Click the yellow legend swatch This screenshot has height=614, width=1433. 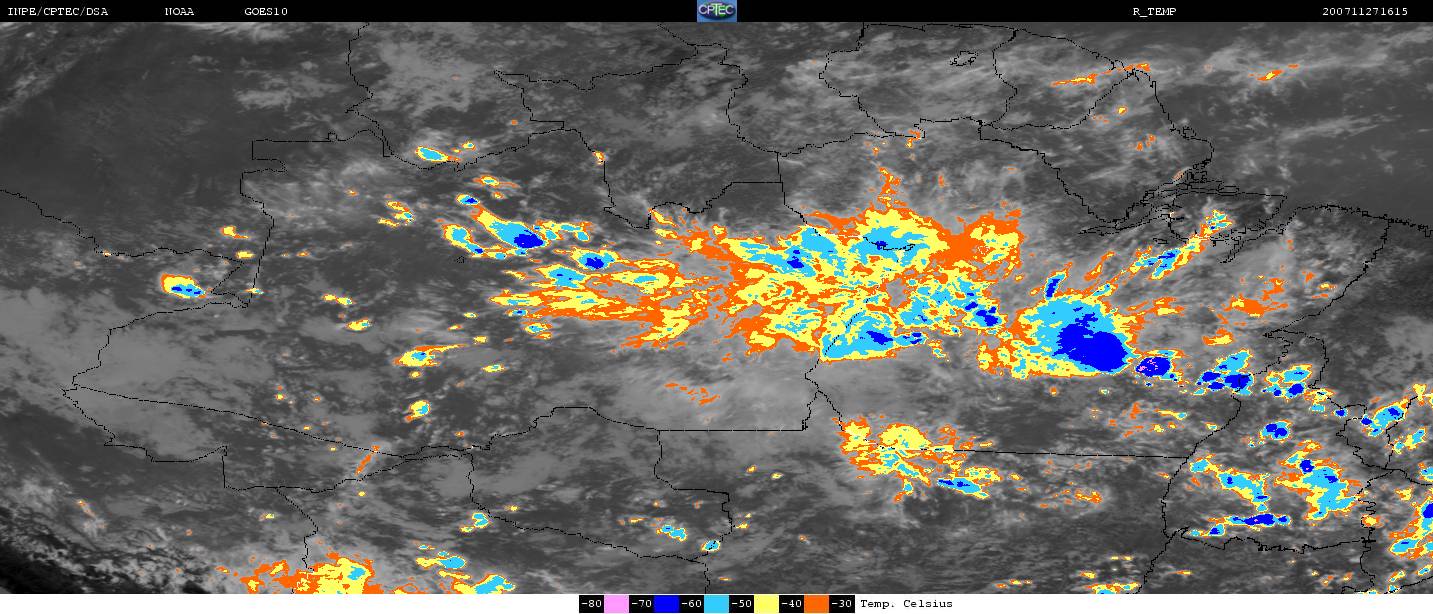(766, 604)
